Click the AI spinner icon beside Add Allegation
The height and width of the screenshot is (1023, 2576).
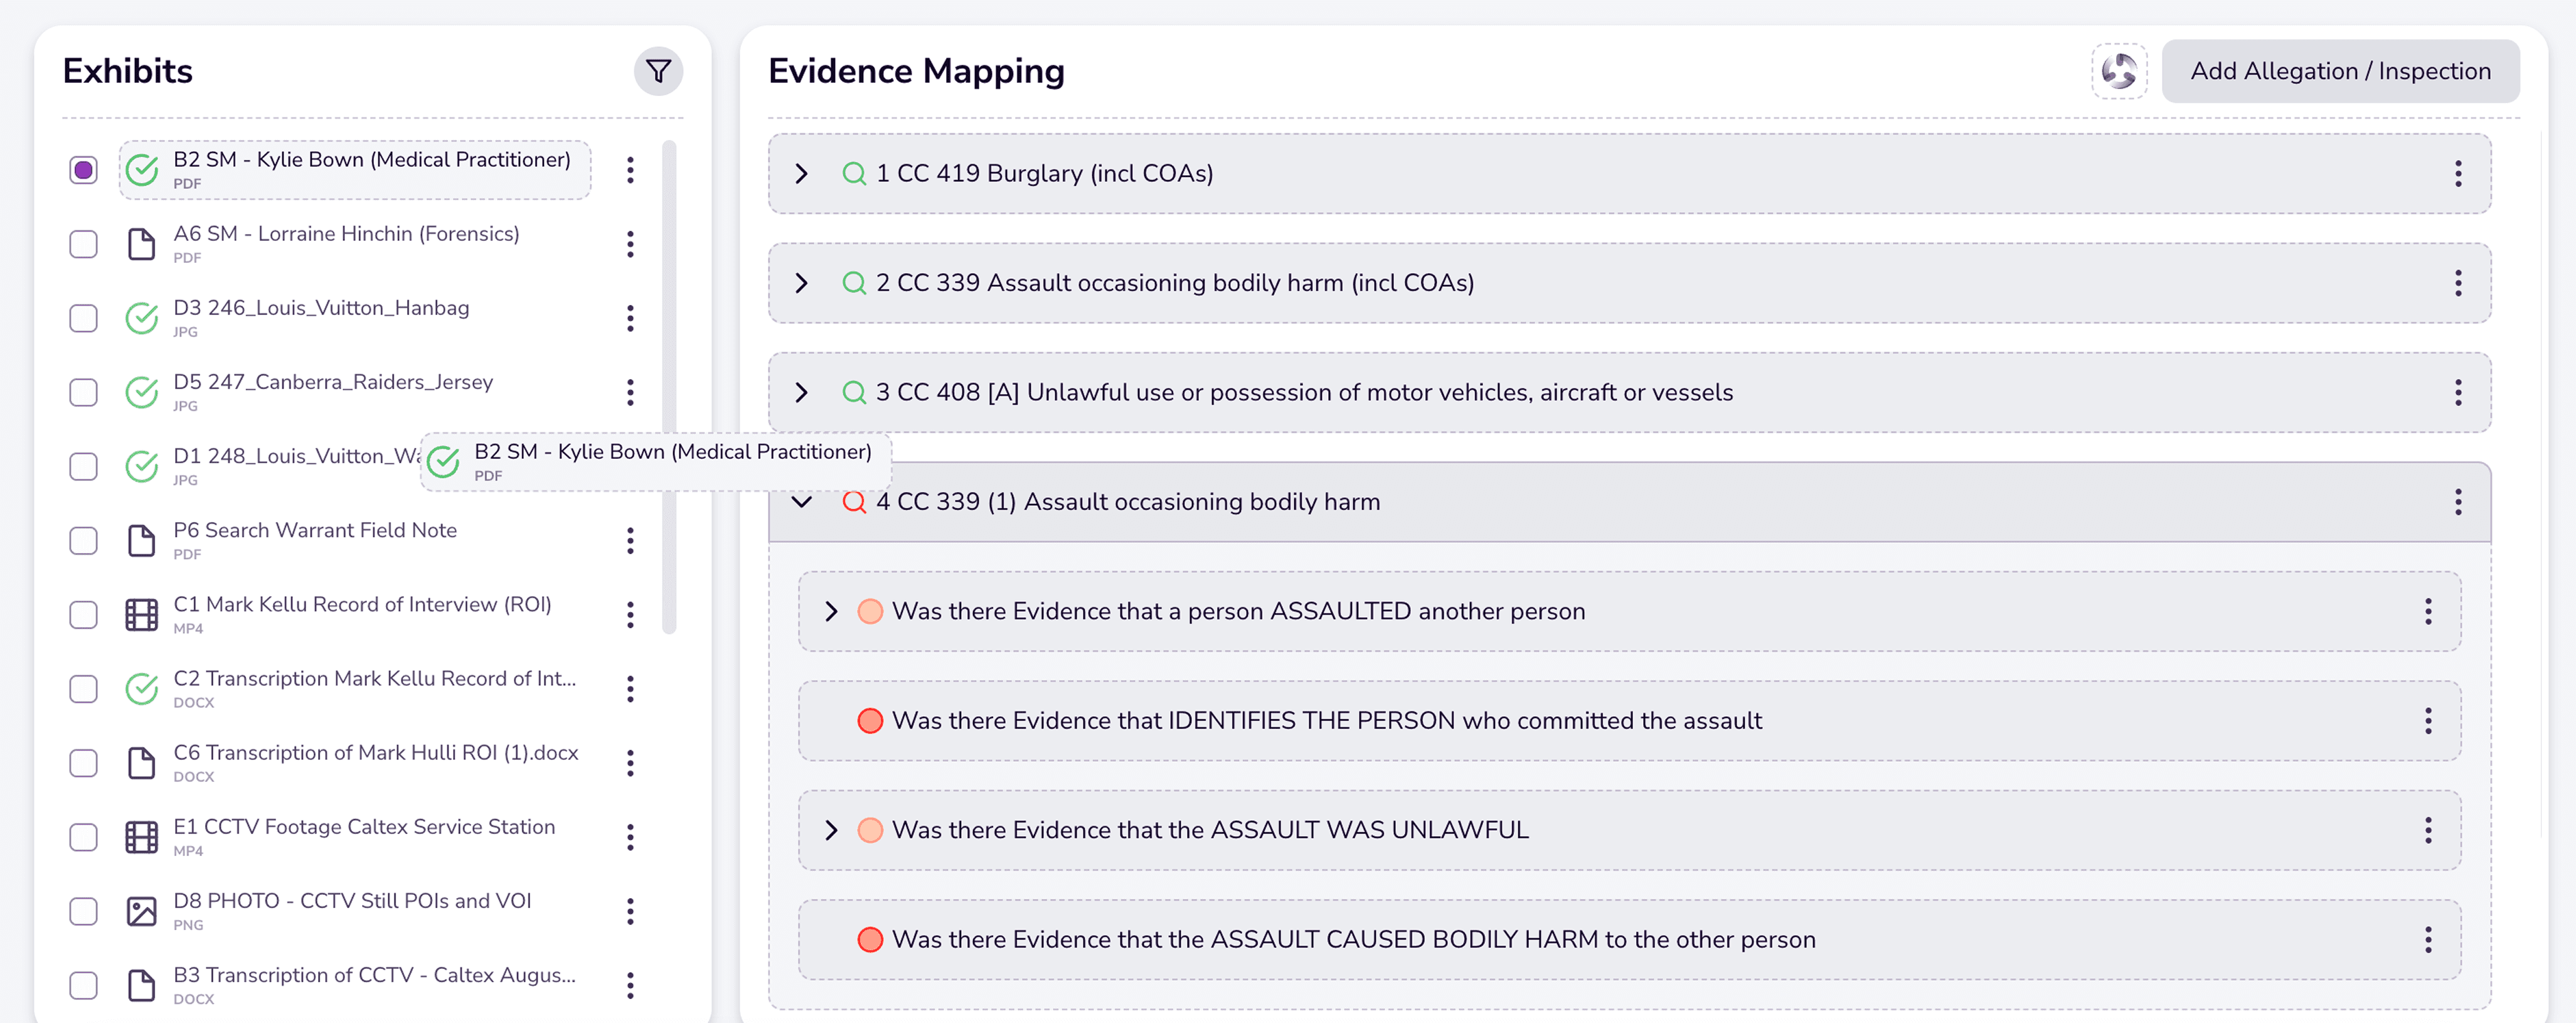[x=2118, y=71]
